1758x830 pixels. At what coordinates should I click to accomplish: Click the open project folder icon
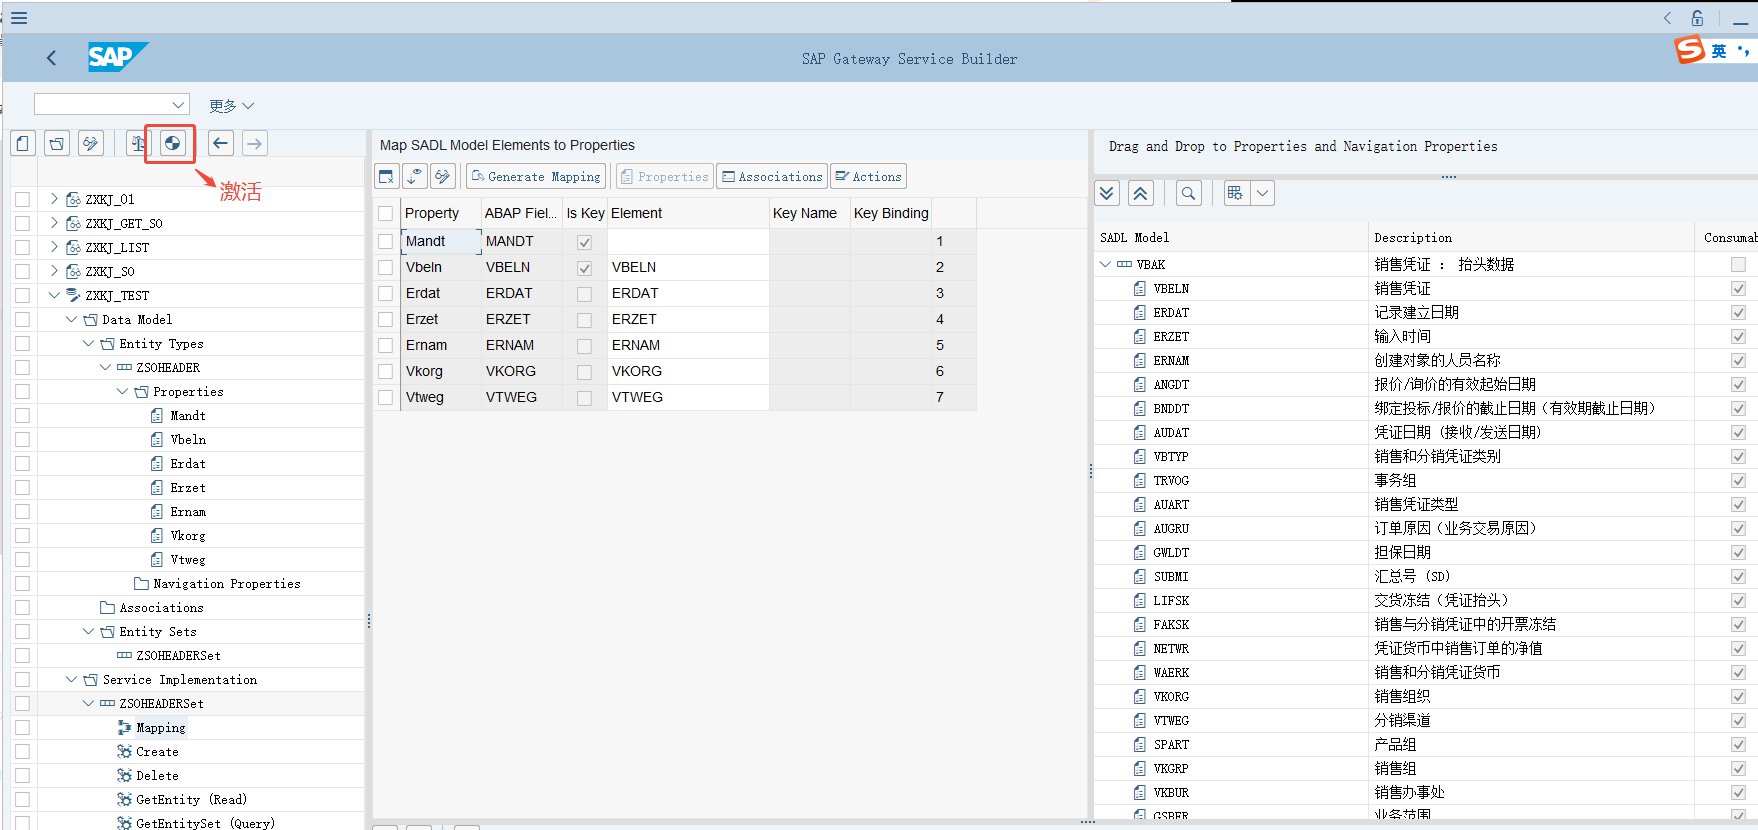[58, 143]
